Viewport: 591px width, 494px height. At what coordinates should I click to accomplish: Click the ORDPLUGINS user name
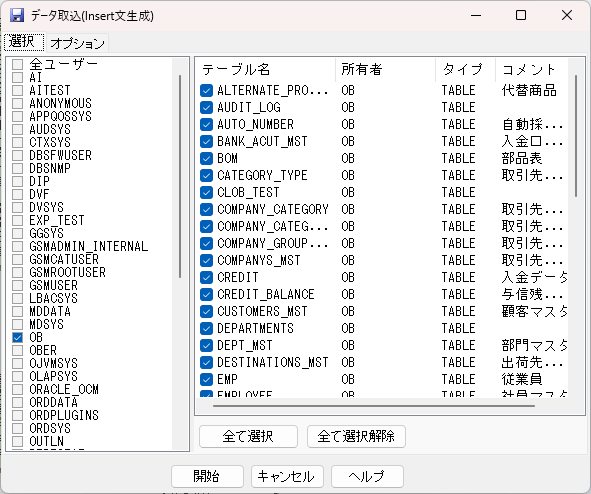point(64,415)
